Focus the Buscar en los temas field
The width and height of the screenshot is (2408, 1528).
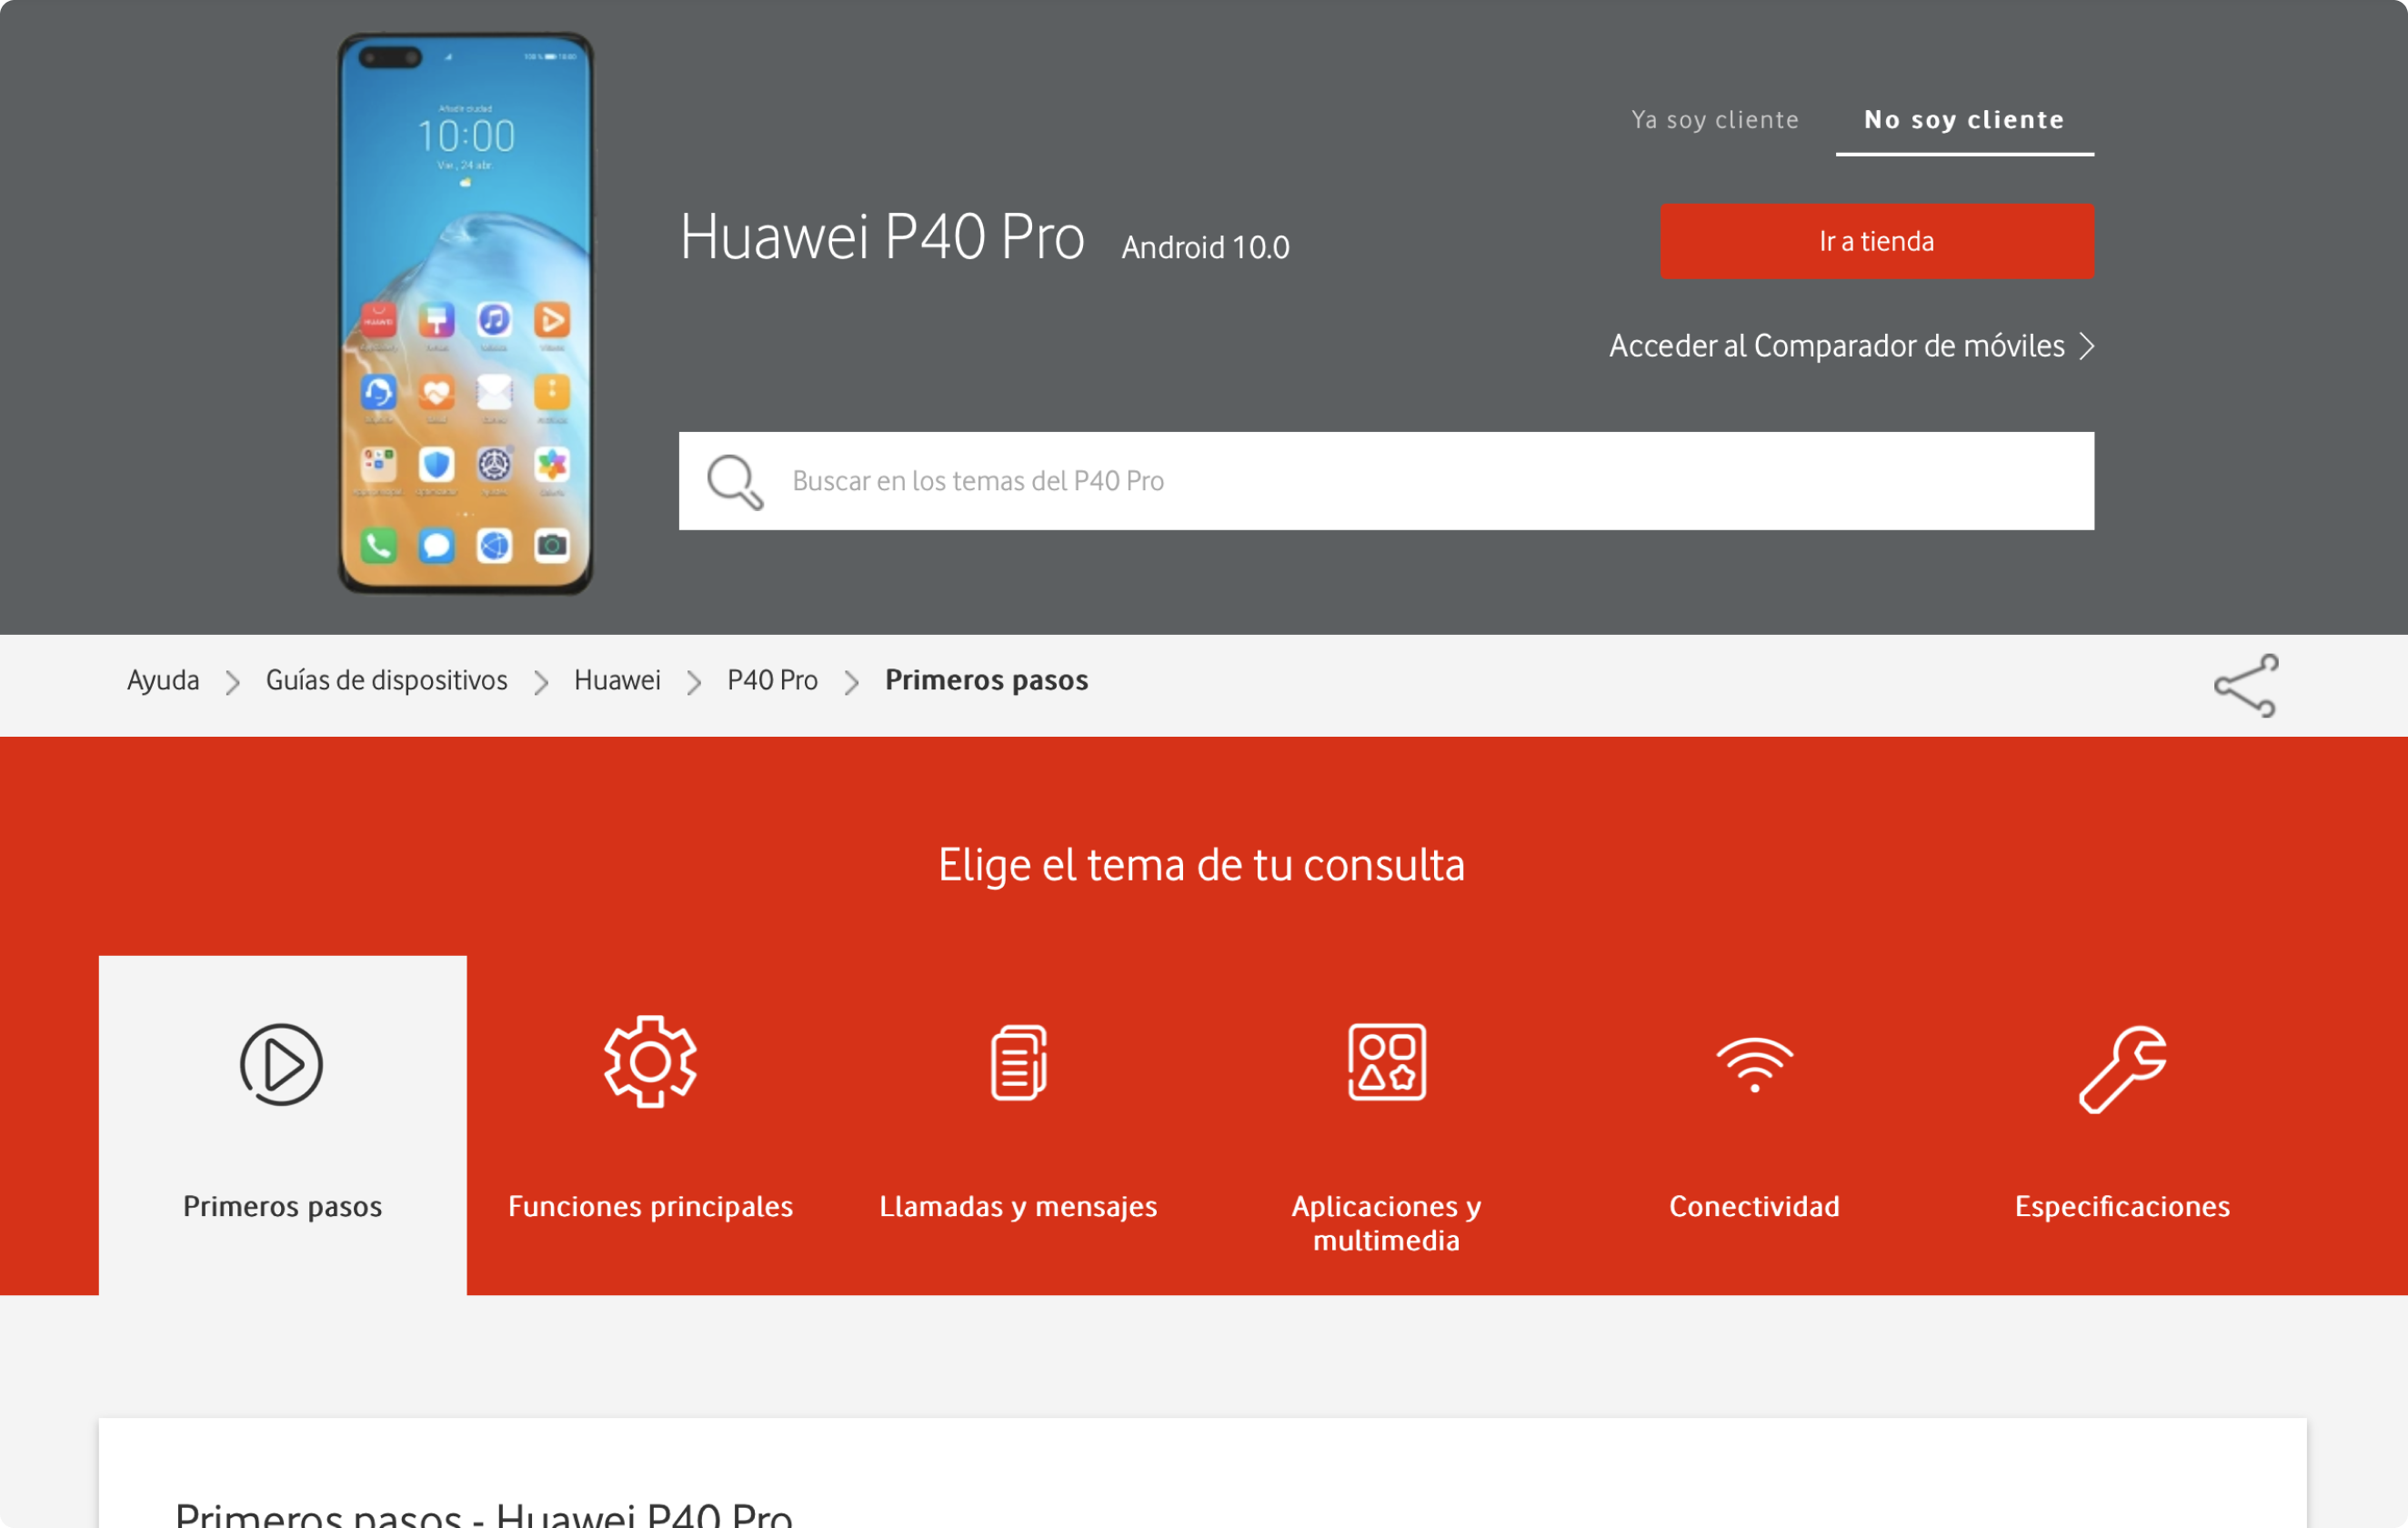click(x=1386, y=481)
